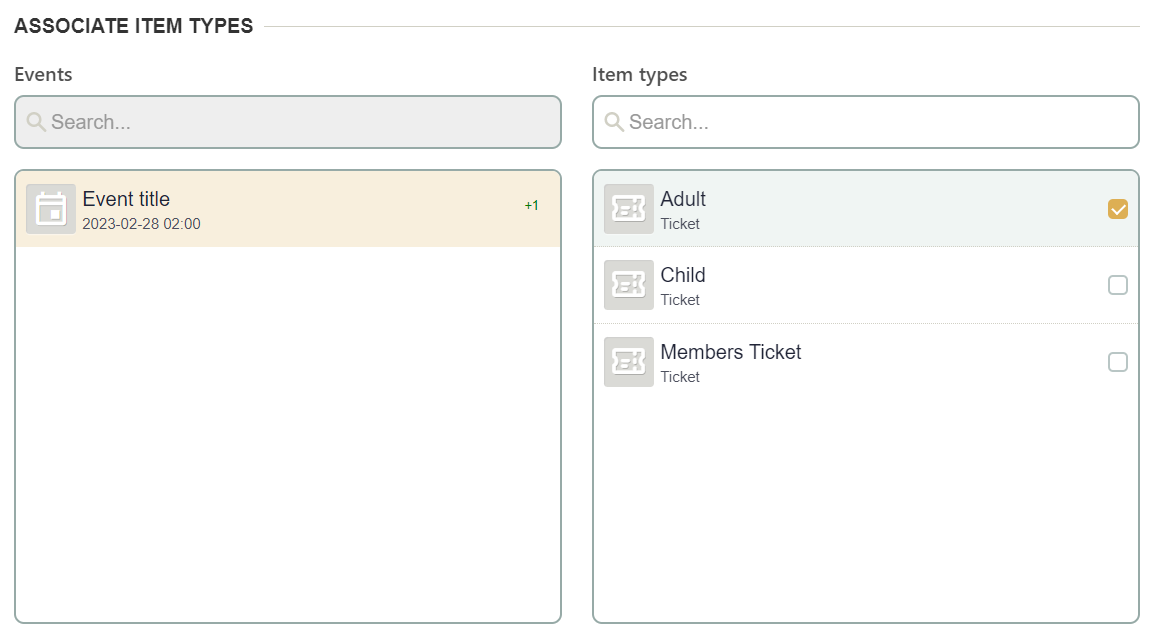This screenshot has height=639, width=1154.
Task: Click the Associate Item Types heading
Action: pos(134,26)
